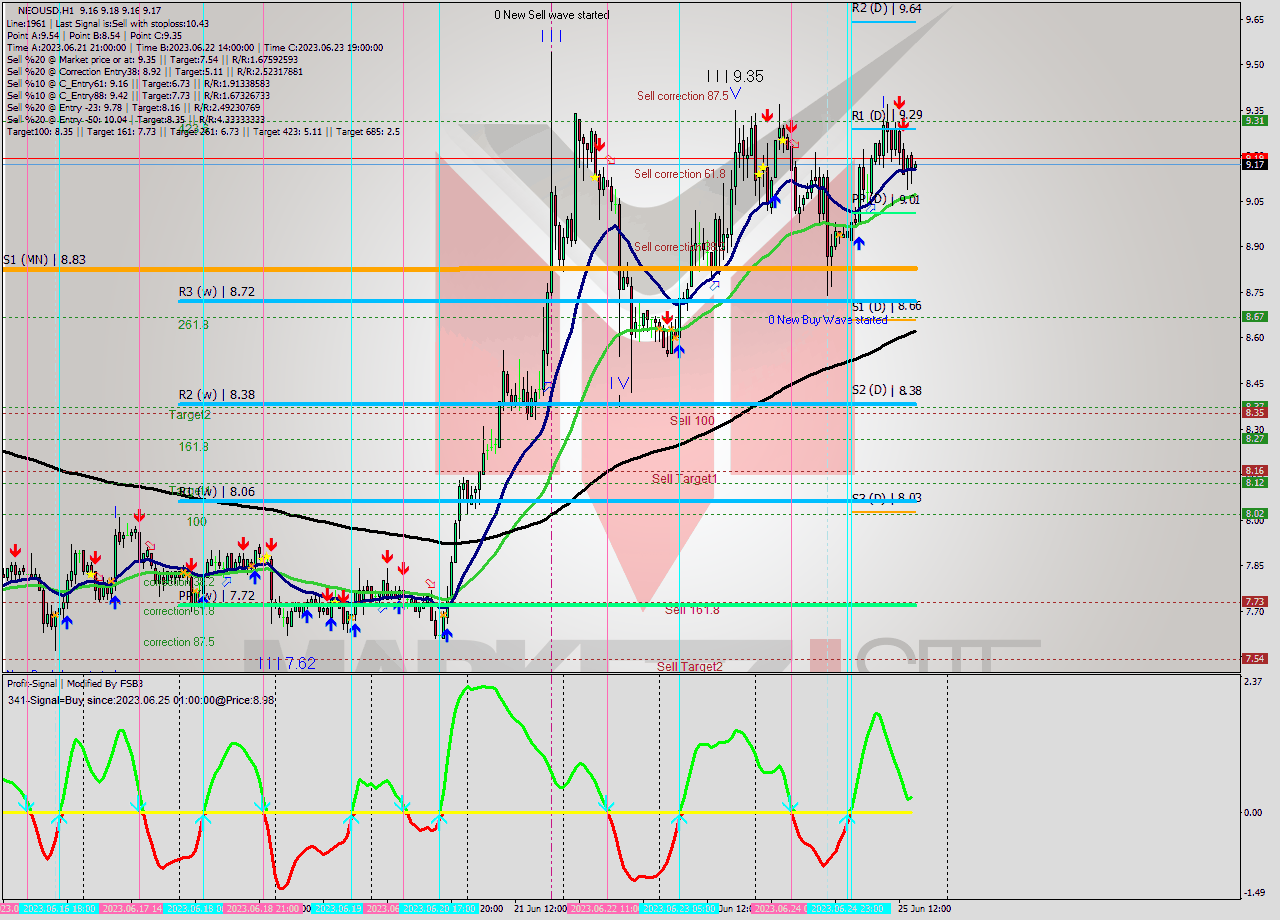Viewport: 1280px width, 920px height.
Task: Click the green '261.8' Fibonacci label
Action: tap(194, 325)
